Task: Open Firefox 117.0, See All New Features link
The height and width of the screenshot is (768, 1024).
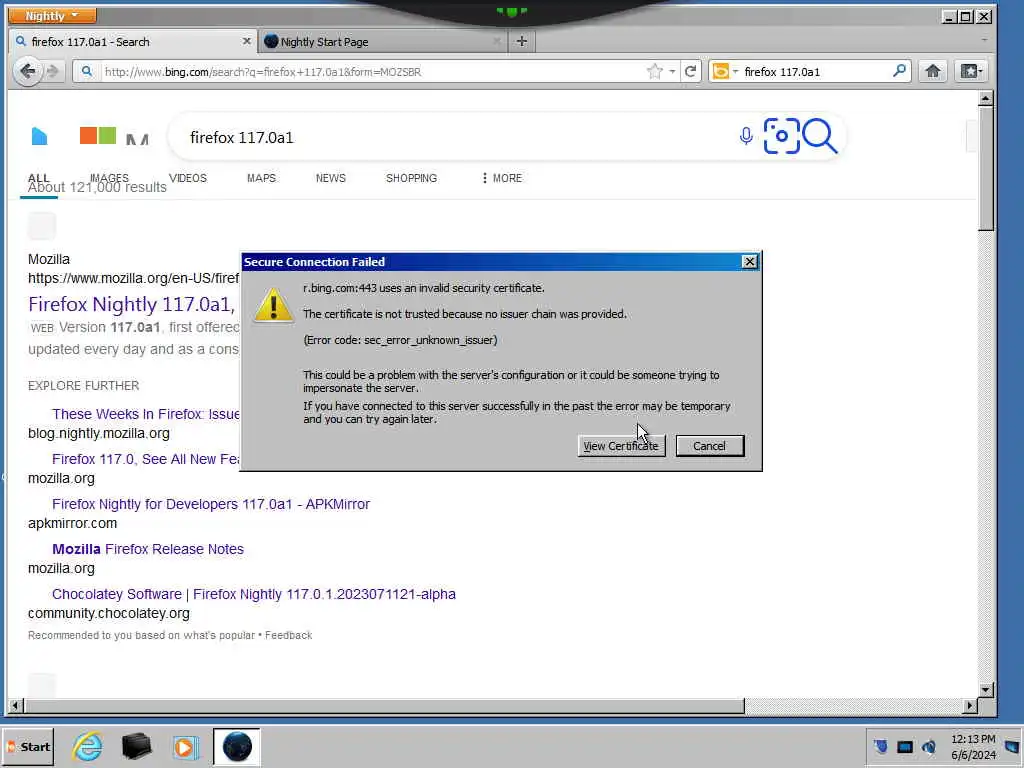Action: point(146,459)
